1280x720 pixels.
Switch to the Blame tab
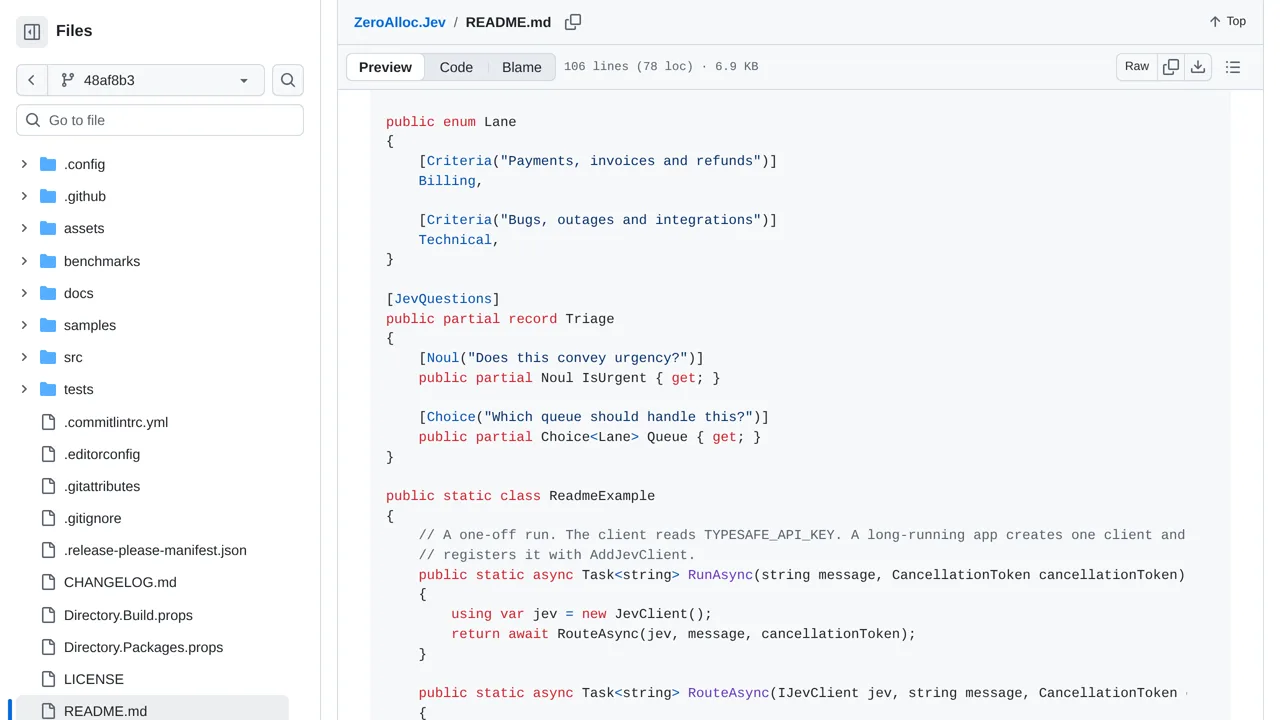click(522, 67)
